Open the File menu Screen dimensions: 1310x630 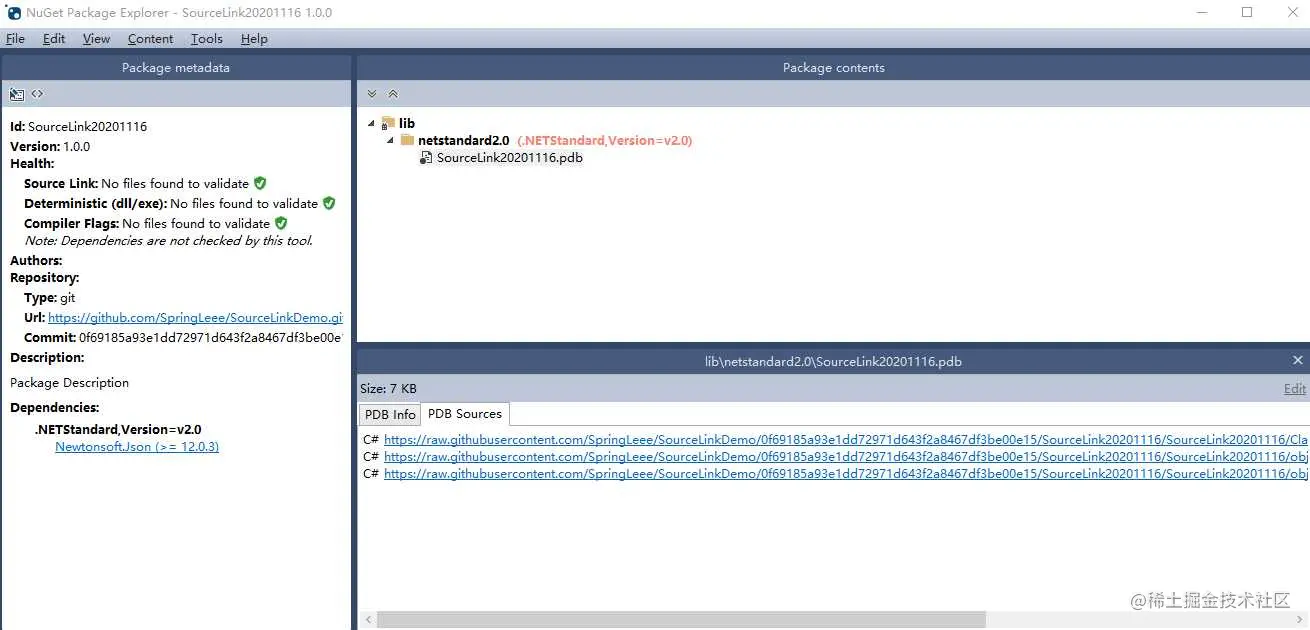(x=15, y=38)
